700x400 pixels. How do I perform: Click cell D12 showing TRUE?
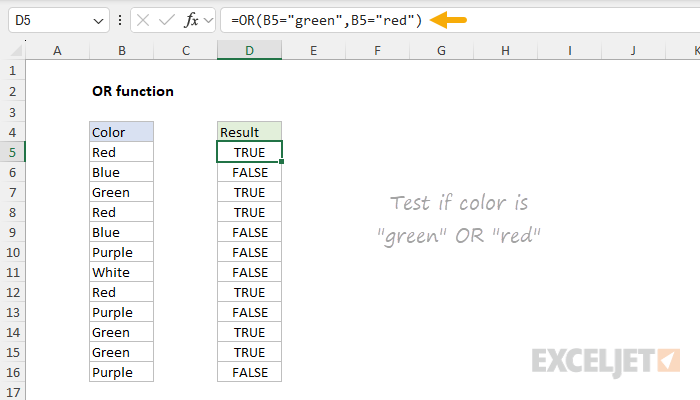click(x=250, y=292)
